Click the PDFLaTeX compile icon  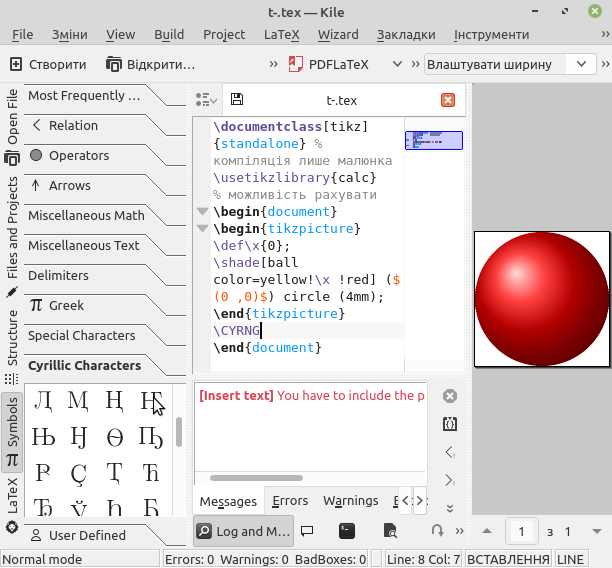(295, 64)
